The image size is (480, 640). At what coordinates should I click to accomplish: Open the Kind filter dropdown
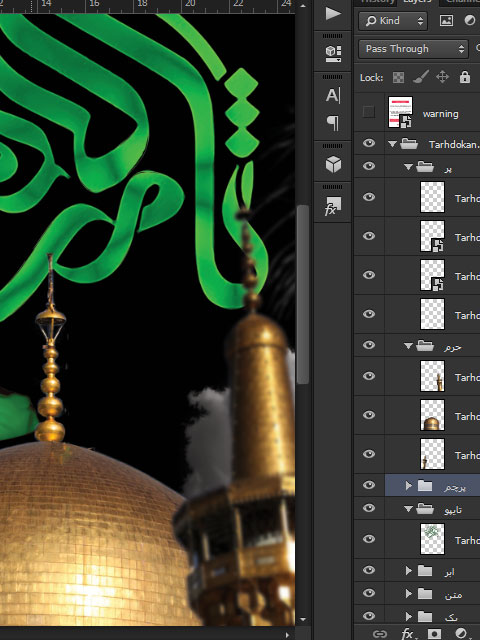(393, 21)
